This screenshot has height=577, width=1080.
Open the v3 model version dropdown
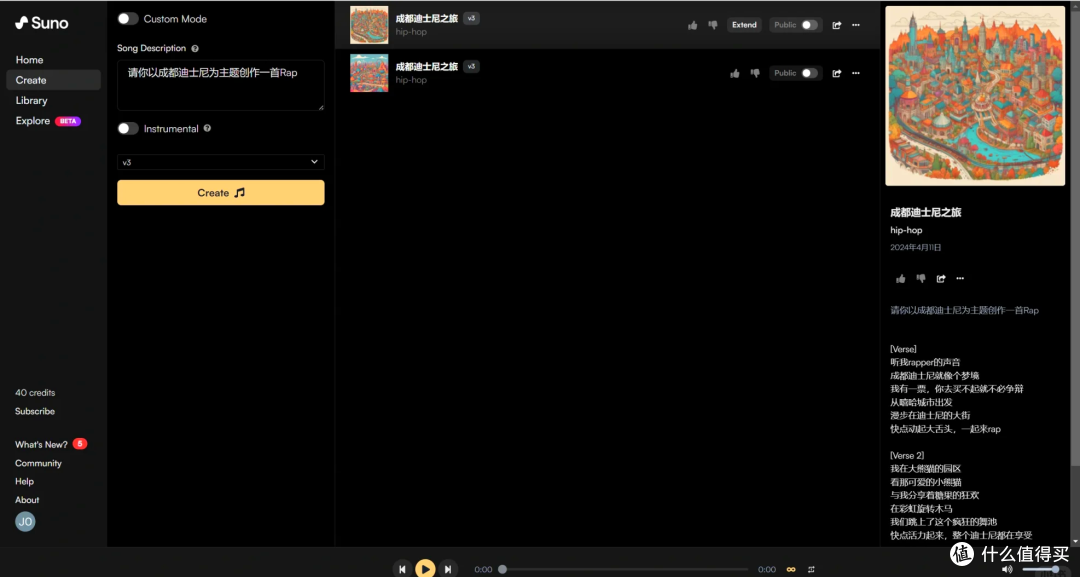[220, 162]
